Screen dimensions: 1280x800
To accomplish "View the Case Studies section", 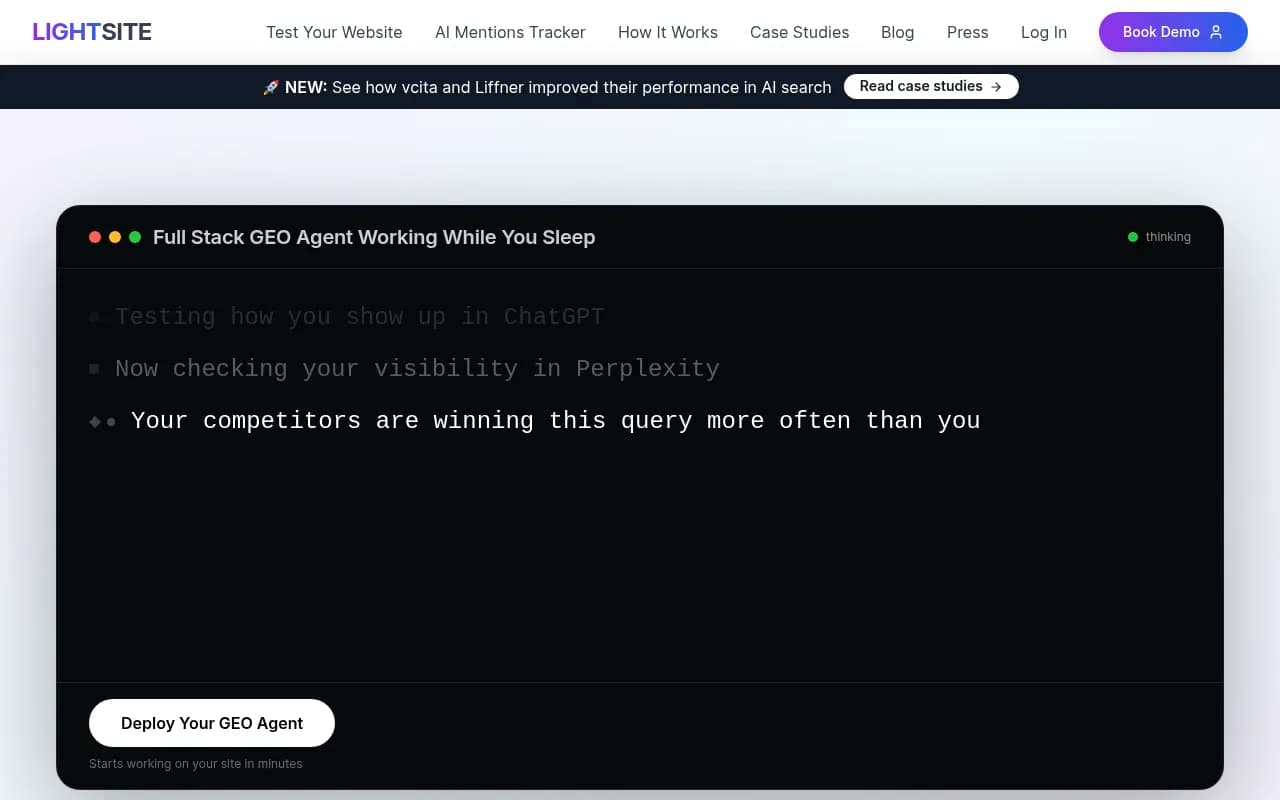I will tap(799, 32).
